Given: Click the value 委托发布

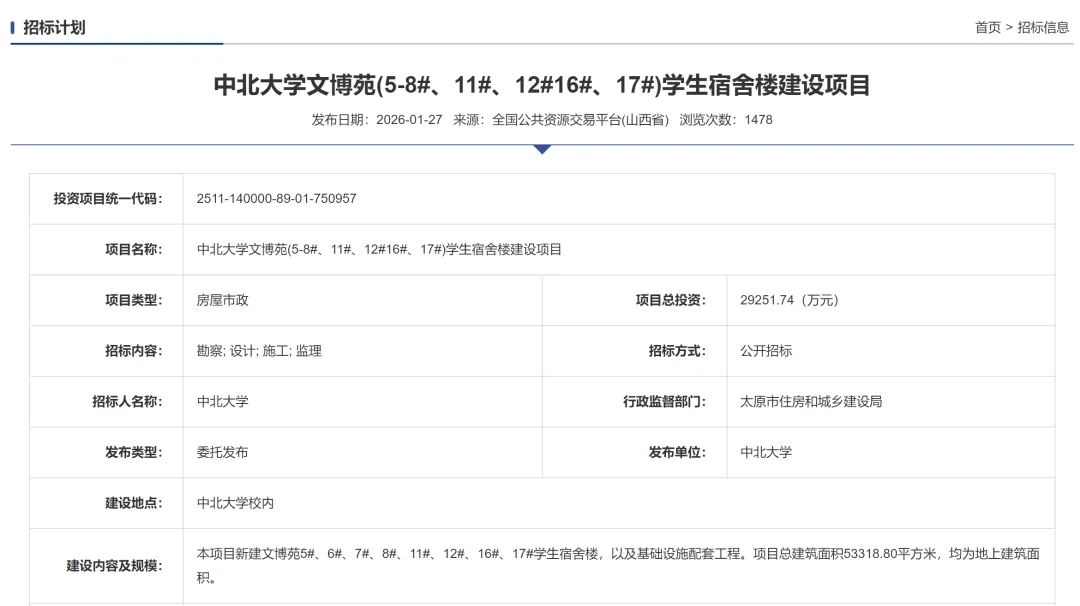Looking at the screenshot, I should (222, 452).
